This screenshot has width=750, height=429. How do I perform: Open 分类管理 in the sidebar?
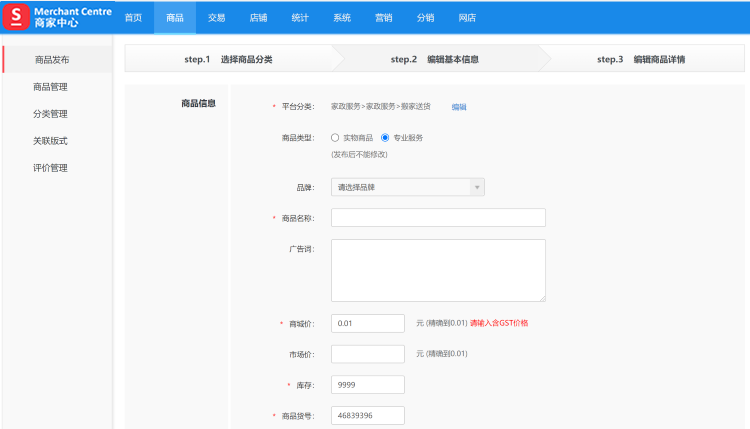[x=50, y=114]
